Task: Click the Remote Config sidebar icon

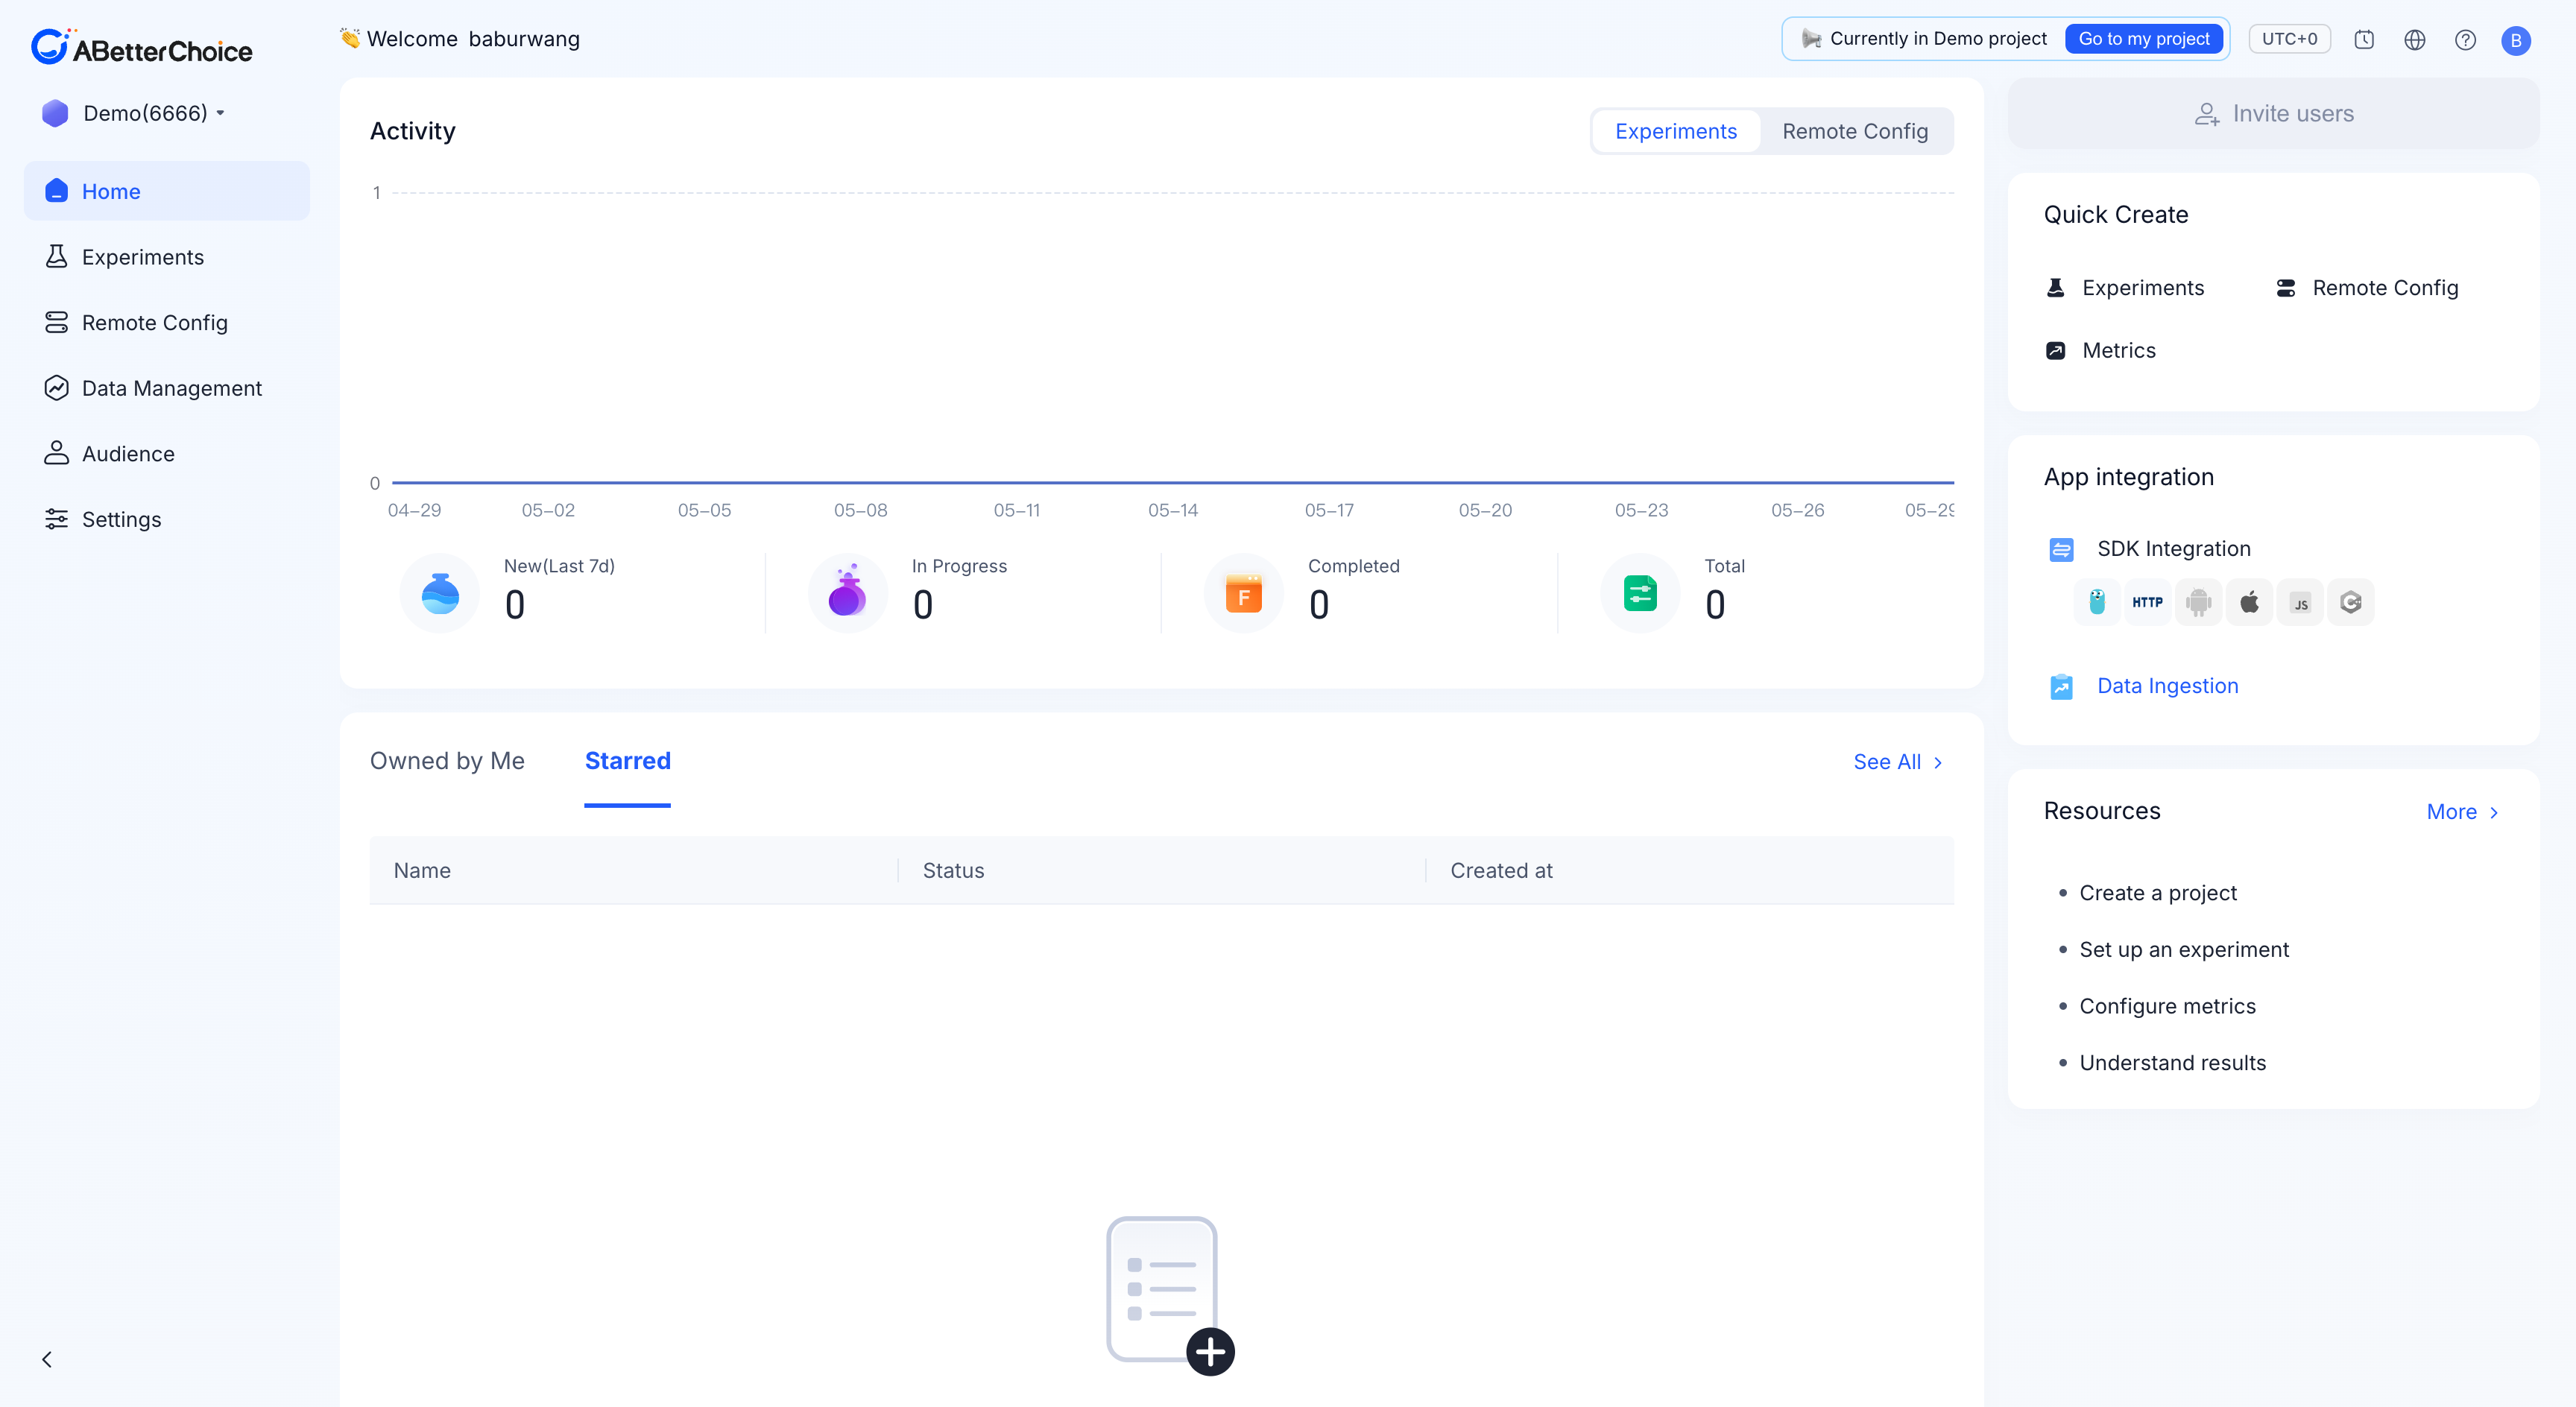Action: coord(56,322)
